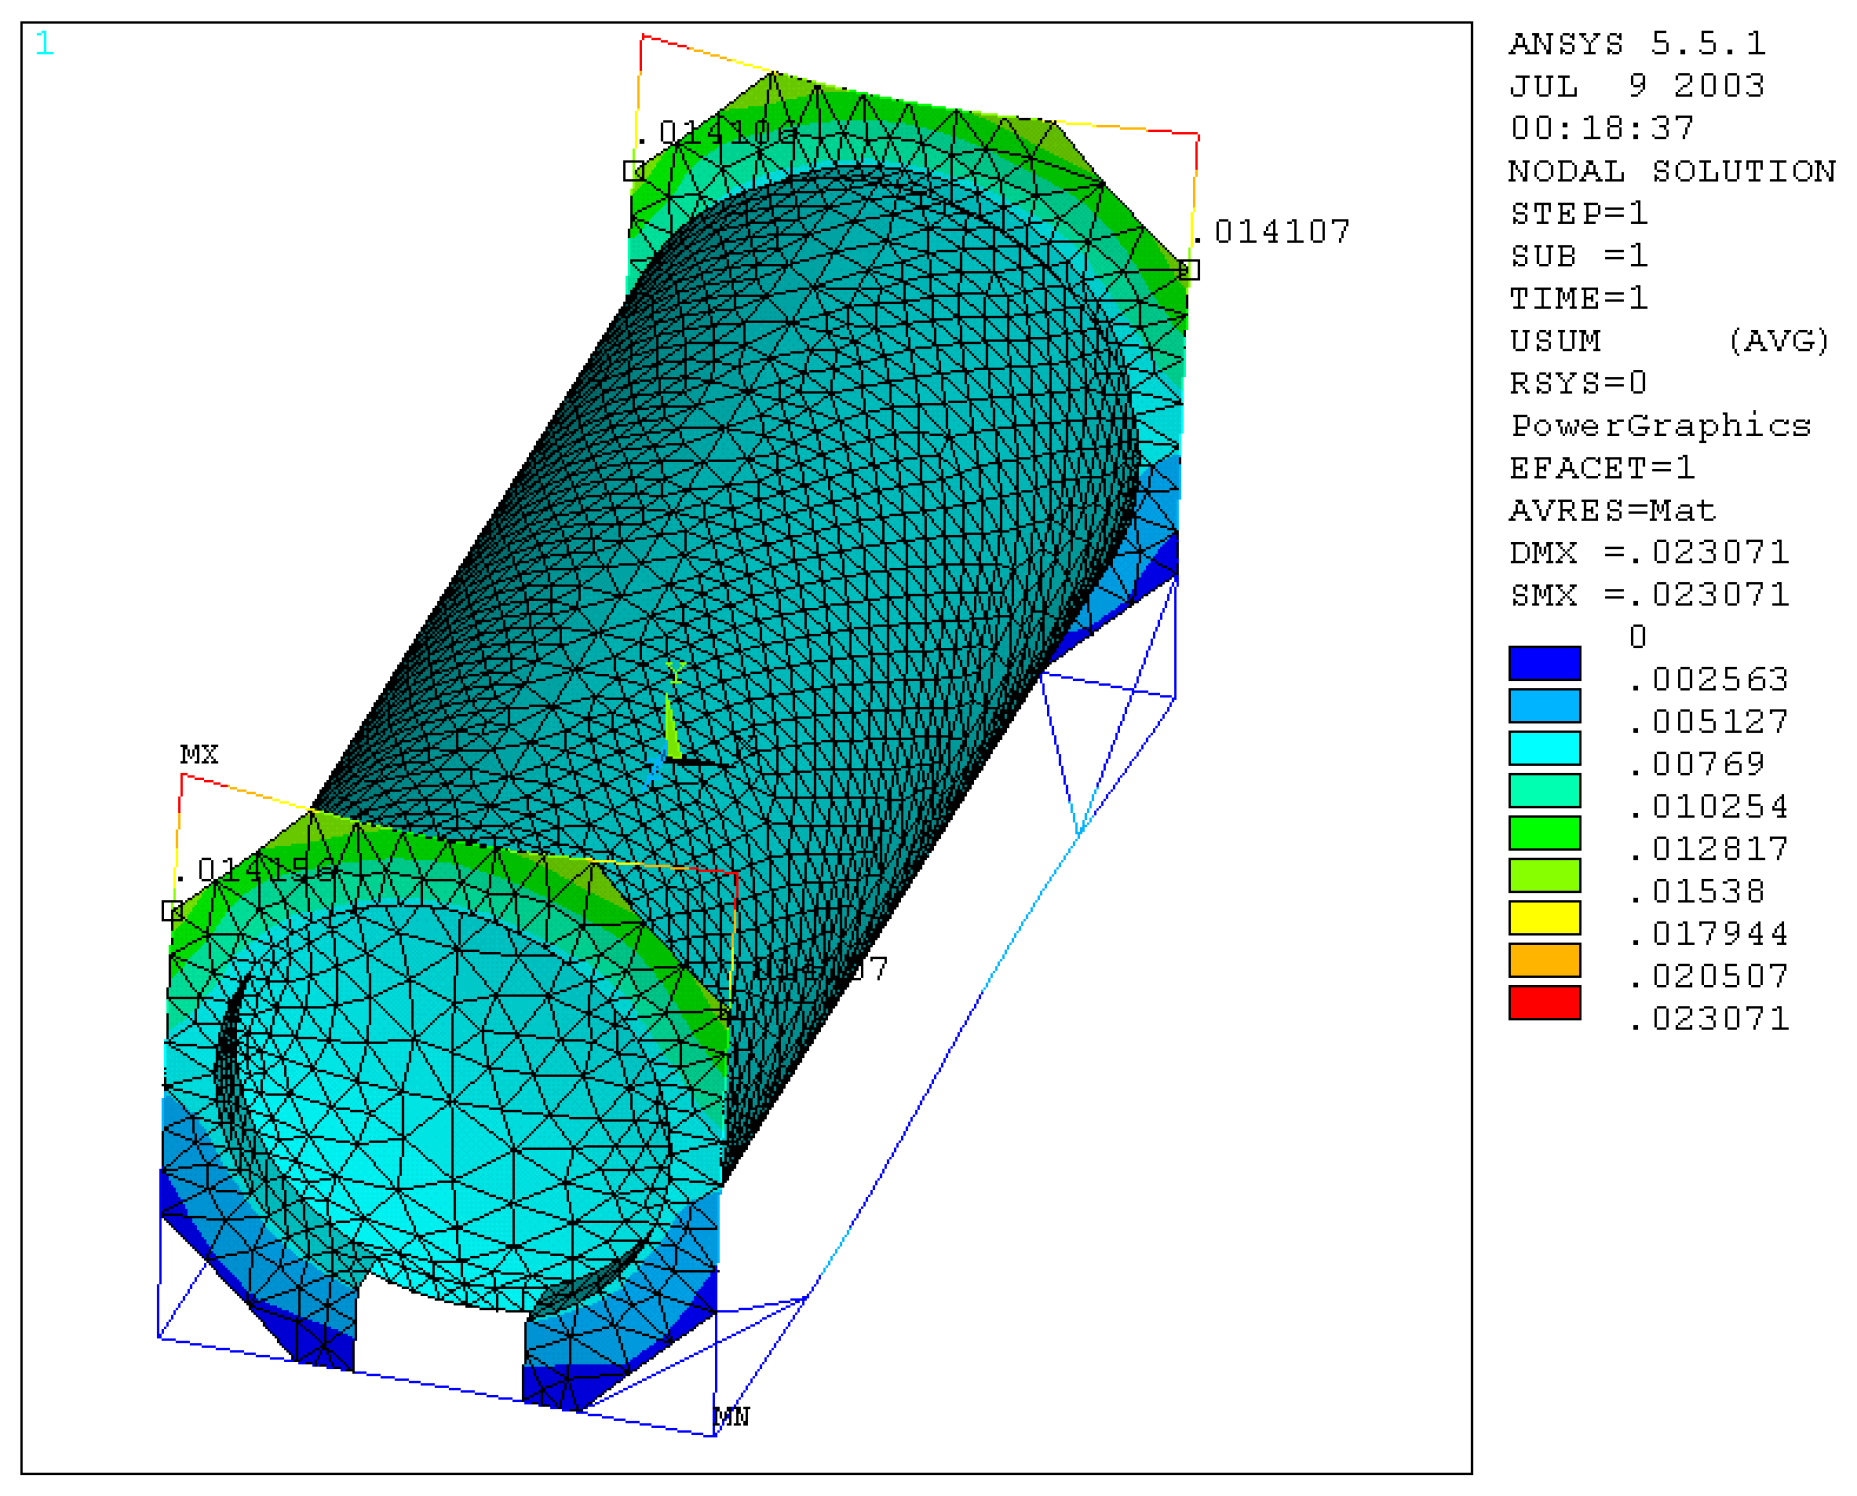Viewport: 1857px width, 1496px height.
Task: Select the cyan legend color swatch
Action: (1543, 748)
